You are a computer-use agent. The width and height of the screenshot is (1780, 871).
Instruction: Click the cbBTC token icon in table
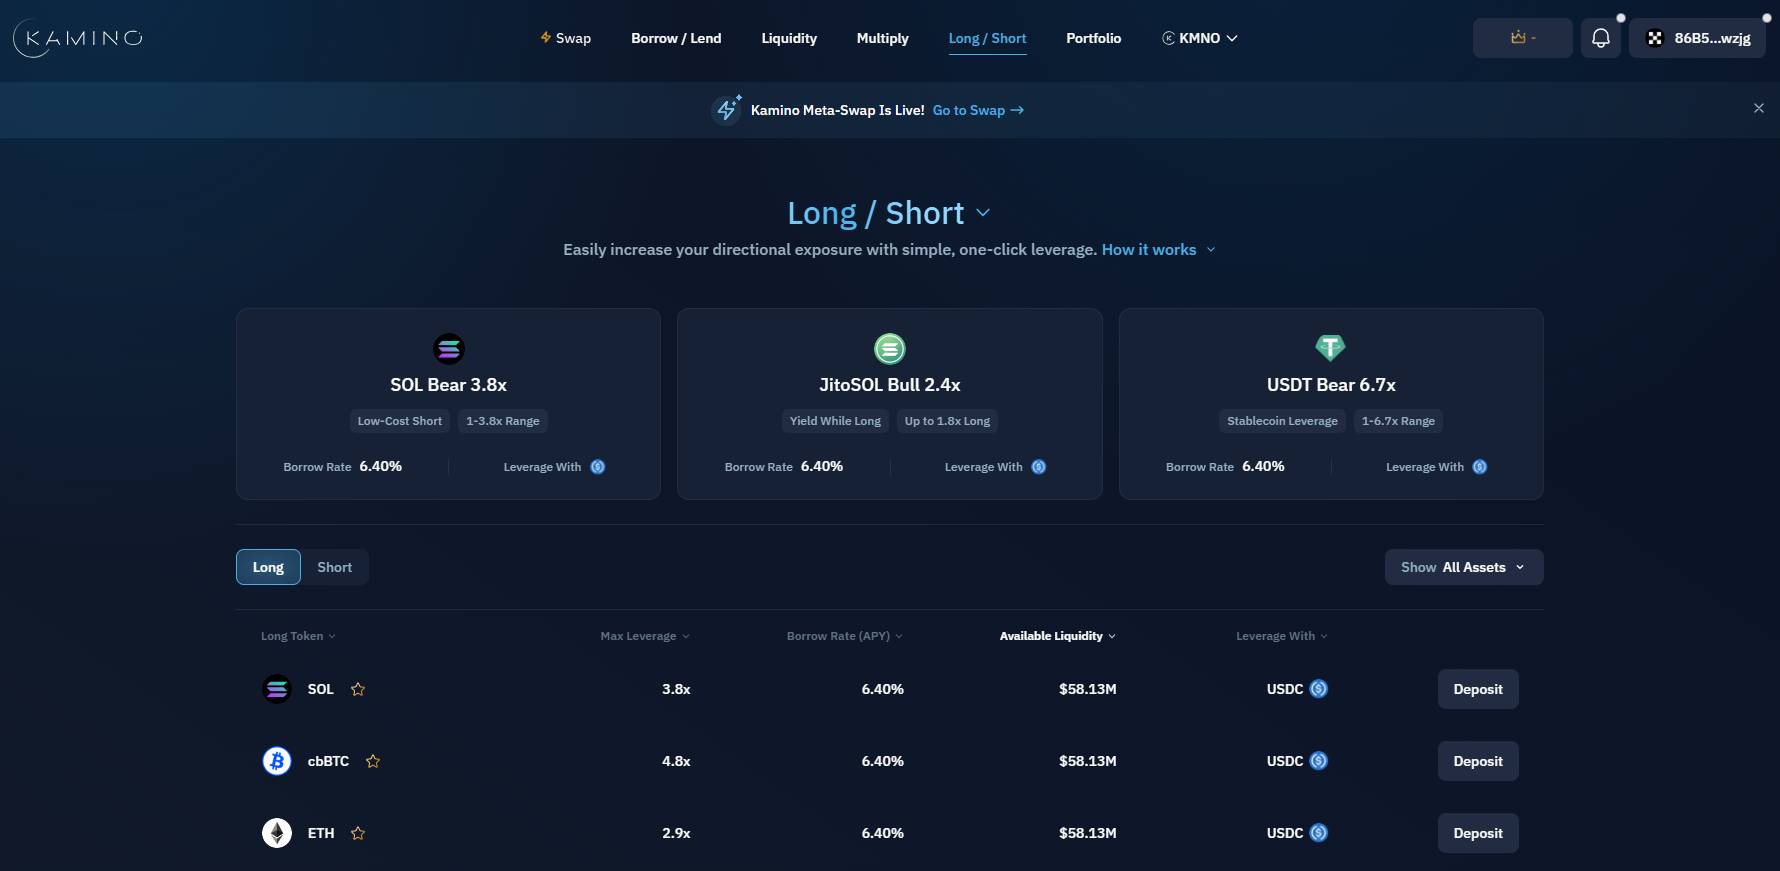[277, 761]
